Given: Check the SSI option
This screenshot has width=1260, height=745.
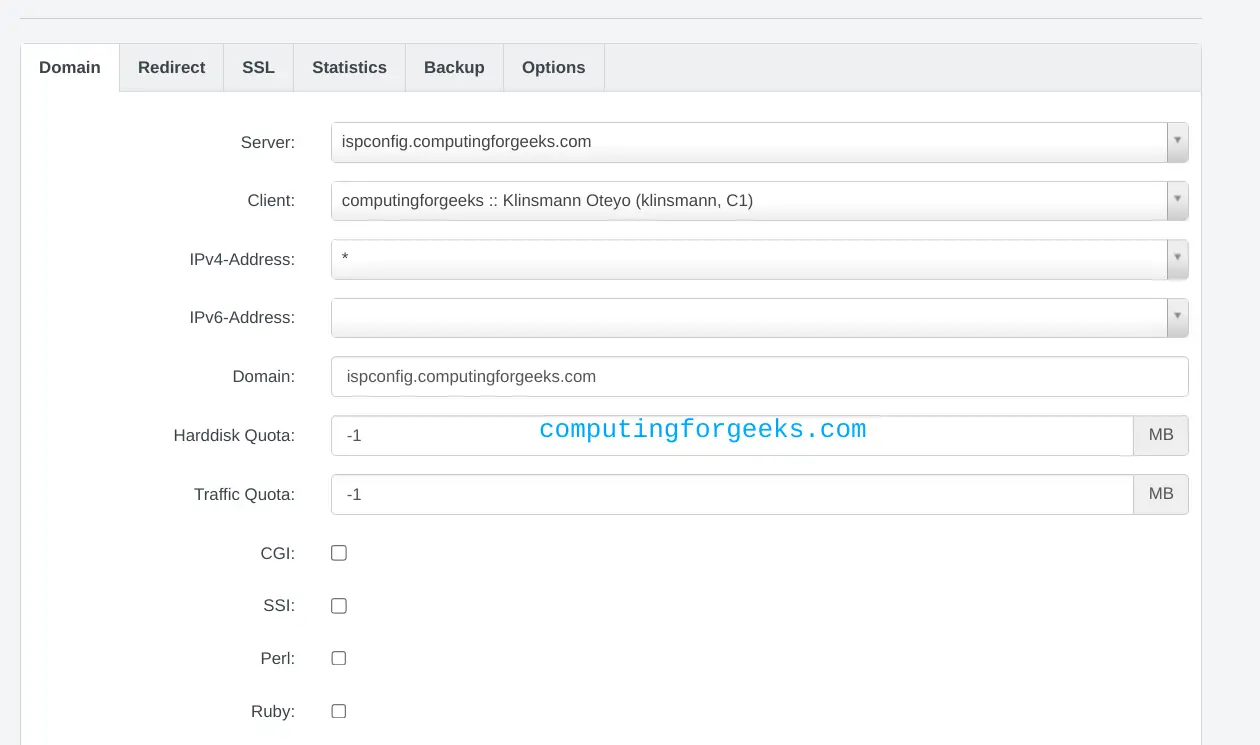Looking at the screenshot, I should [338, 605].
